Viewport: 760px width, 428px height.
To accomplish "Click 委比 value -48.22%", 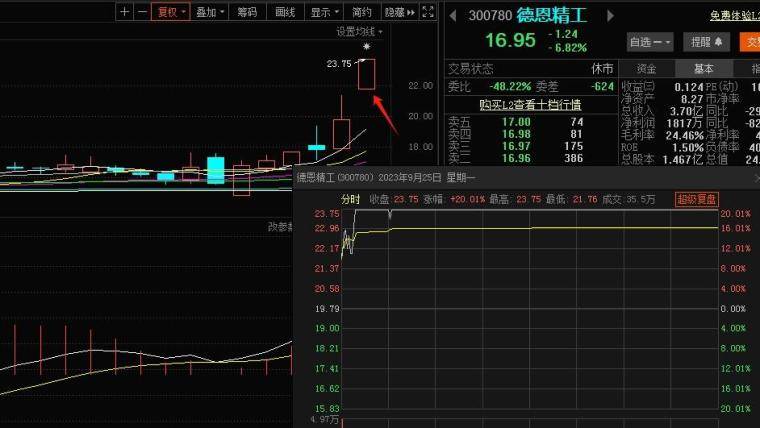I will 510,87.
